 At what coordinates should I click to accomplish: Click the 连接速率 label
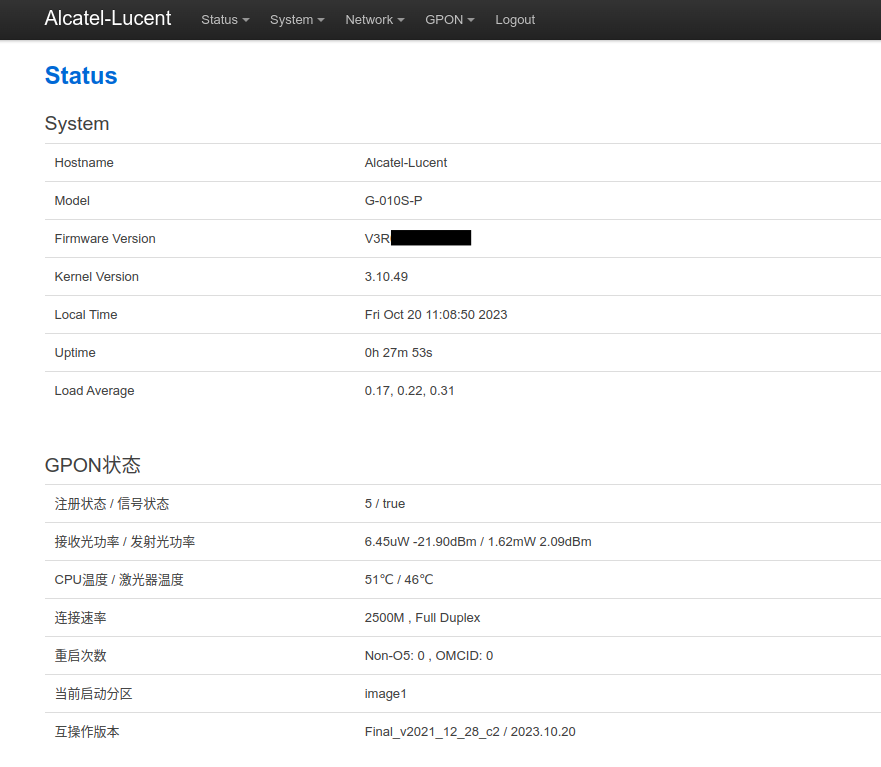(x=80, y=618)
